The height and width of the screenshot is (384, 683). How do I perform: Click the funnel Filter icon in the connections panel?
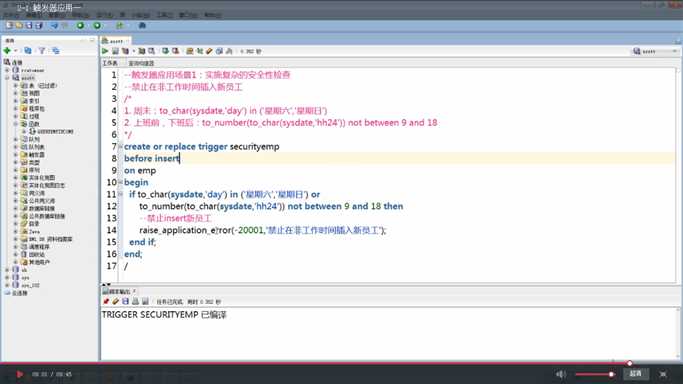[x=42, y=51]
